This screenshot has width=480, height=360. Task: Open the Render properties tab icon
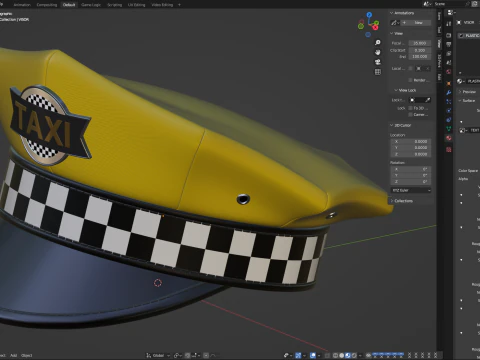click(449, 35)
